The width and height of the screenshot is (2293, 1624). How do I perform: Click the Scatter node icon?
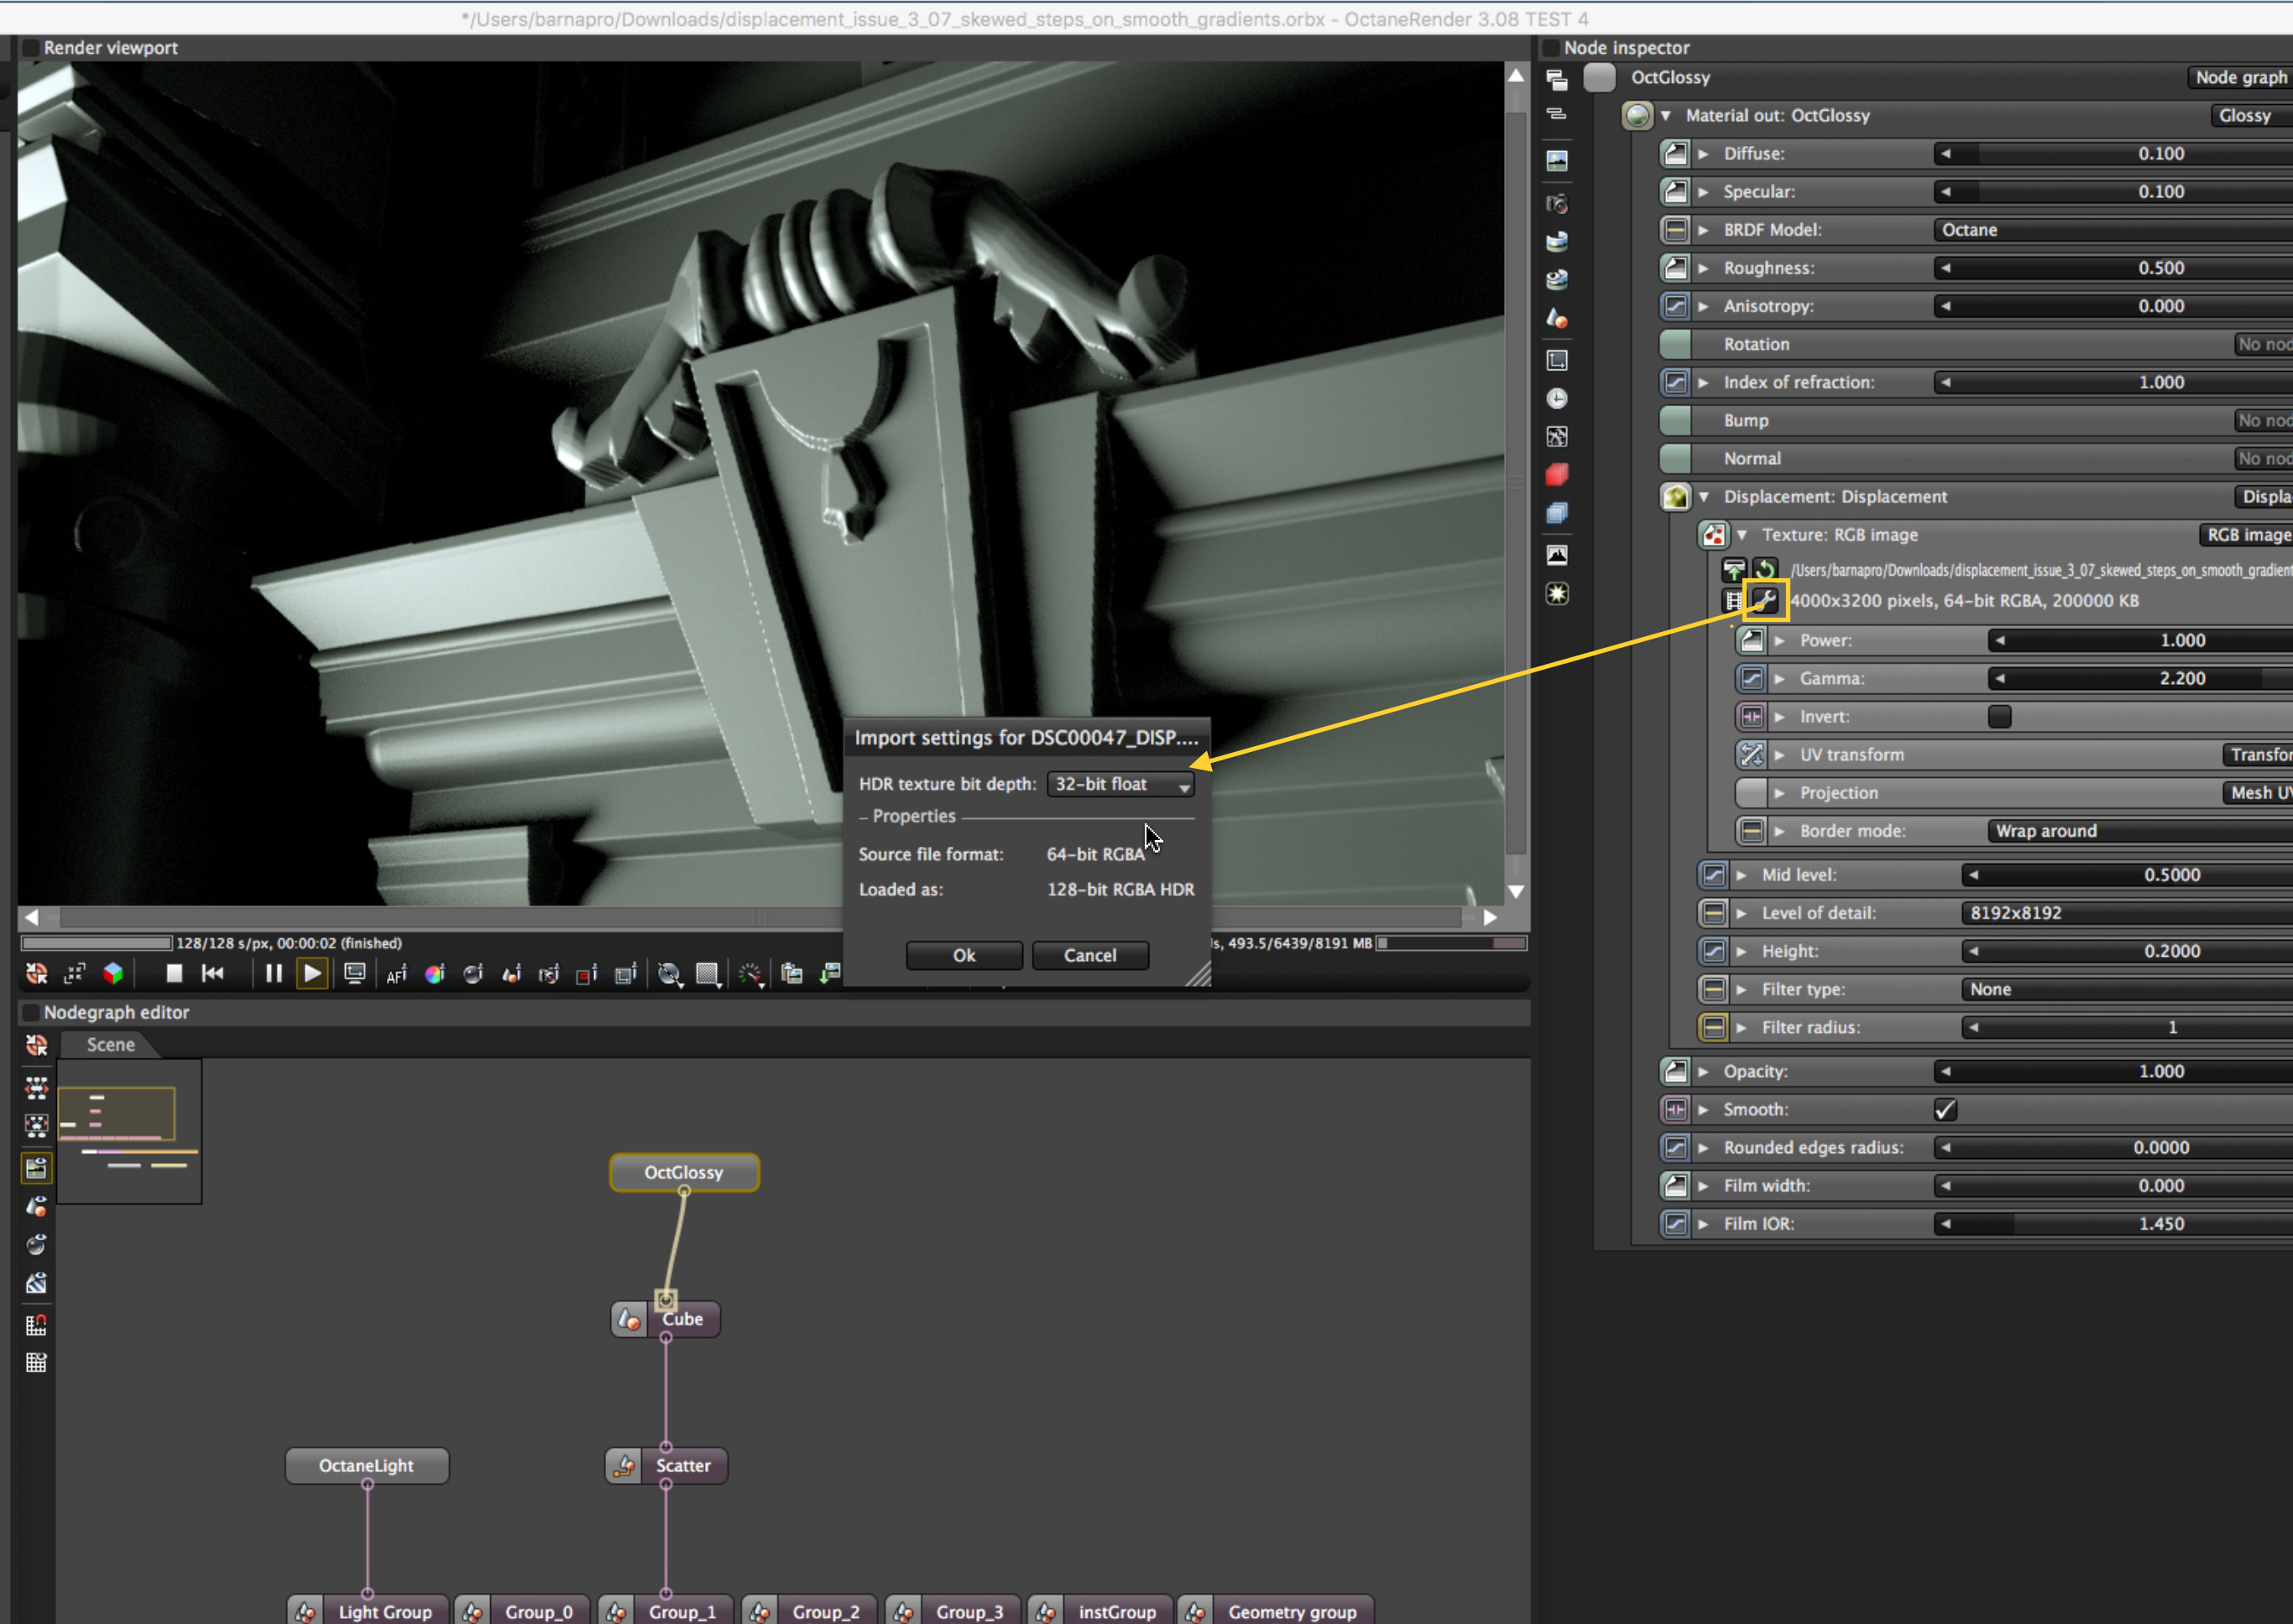point(624,1466)
